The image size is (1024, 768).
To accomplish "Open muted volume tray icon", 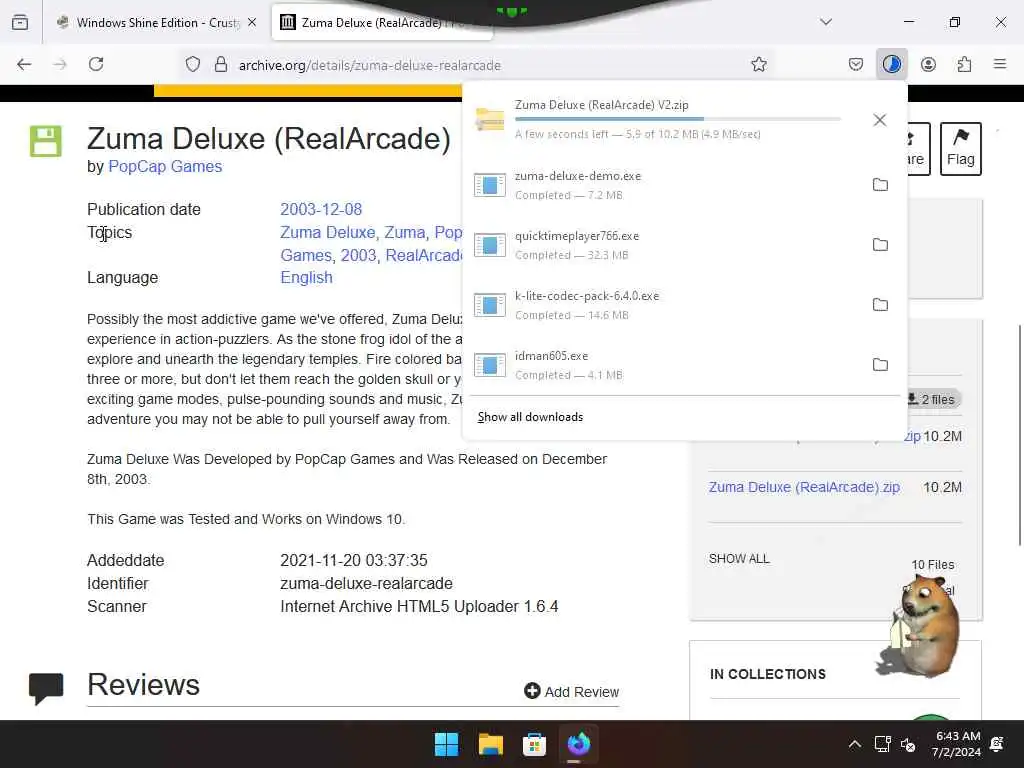I will 908,744.
